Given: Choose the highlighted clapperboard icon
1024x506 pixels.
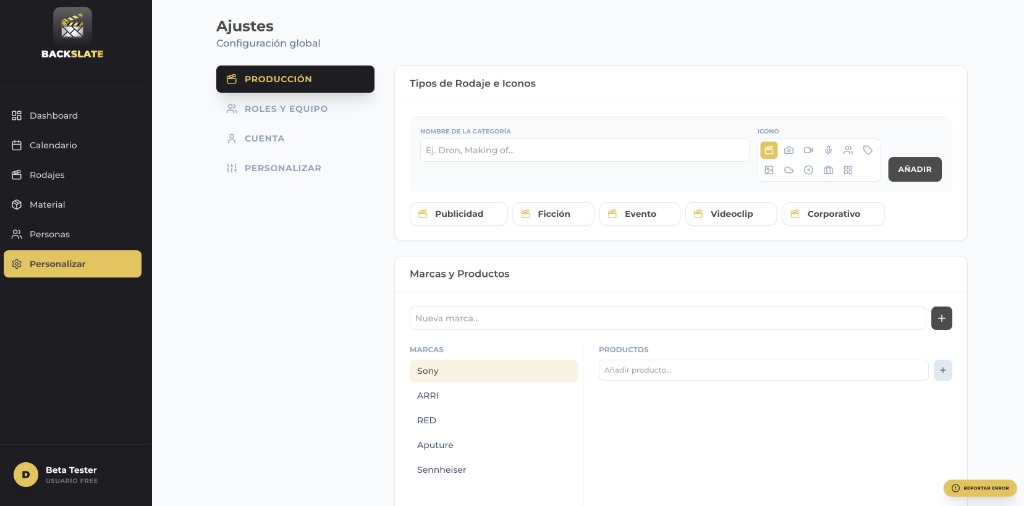Looking at the screenshot, I should click(x=769, y=150).
